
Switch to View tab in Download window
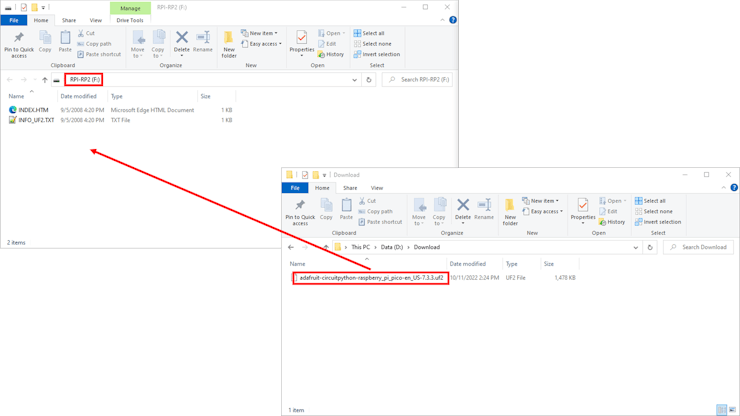click(377, 188)
